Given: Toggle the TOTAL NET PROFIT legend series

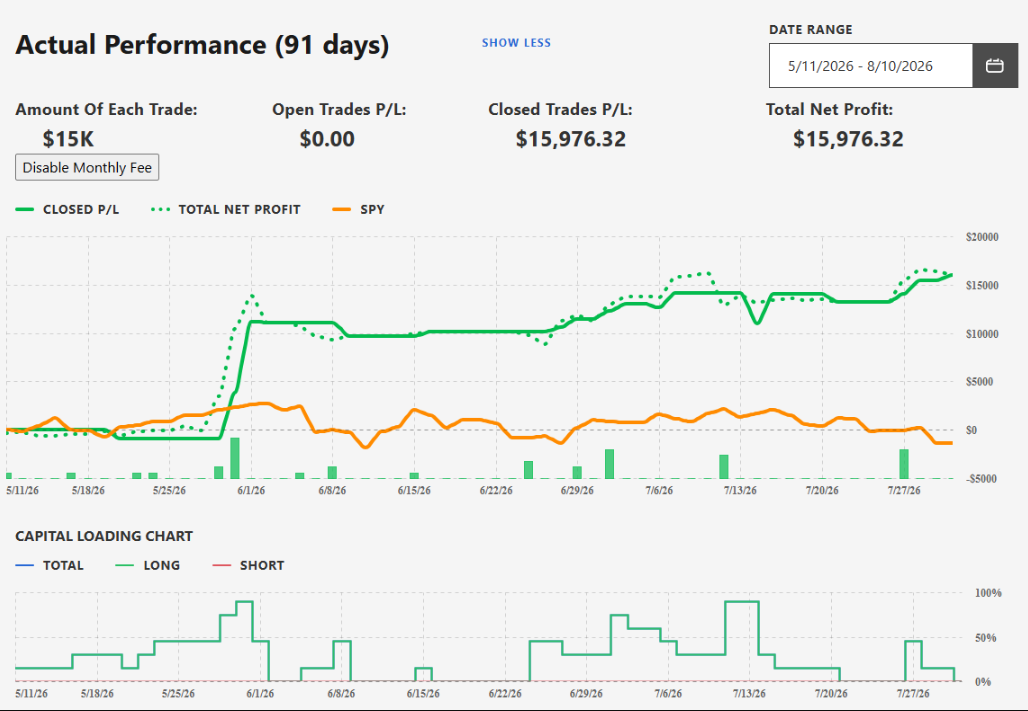Looking at the screenshot, I should (x=226, y=209).
